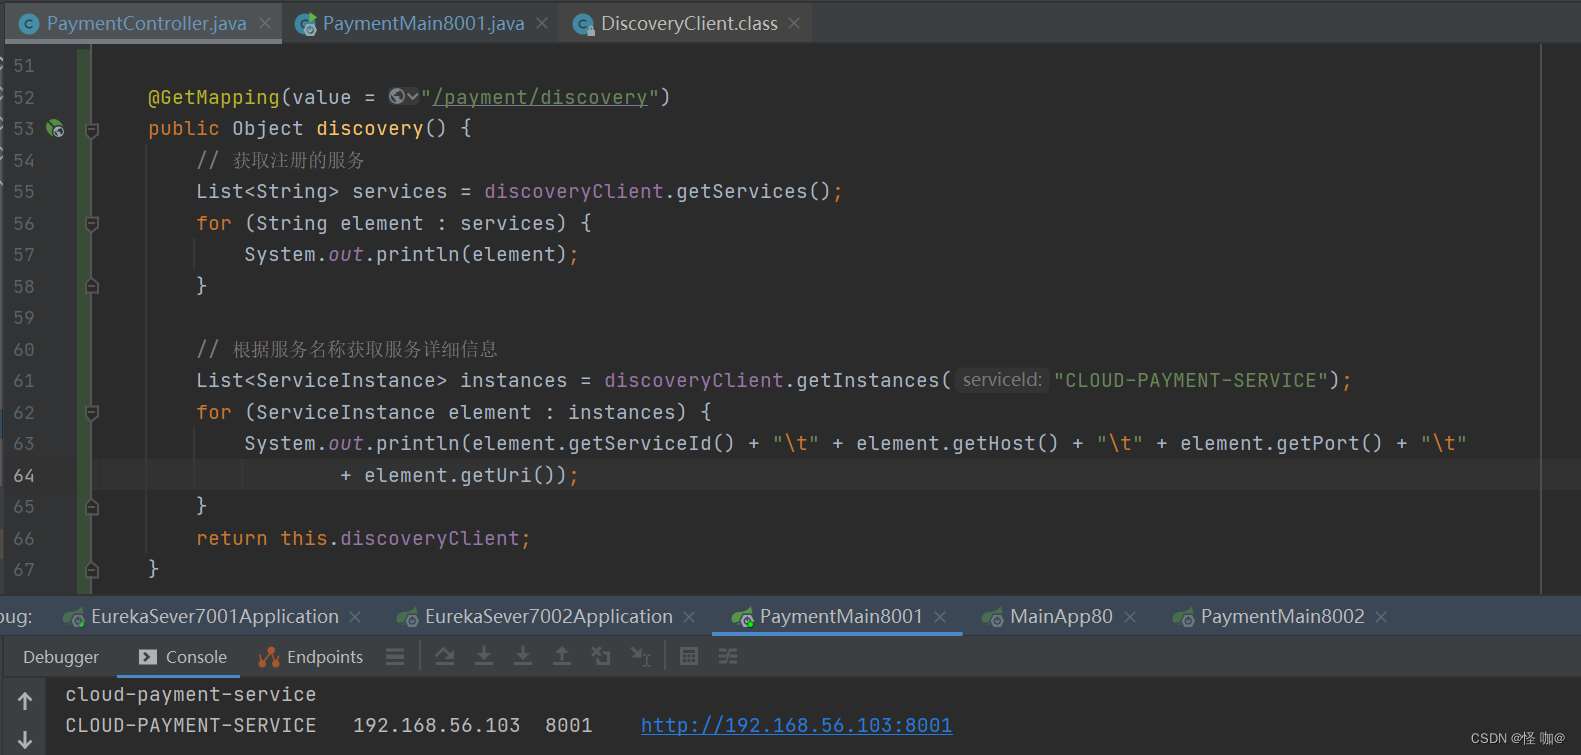The image size is (1581, 755).
Task: Click Step Out debugger icon
Action: [x=562, y=656]
